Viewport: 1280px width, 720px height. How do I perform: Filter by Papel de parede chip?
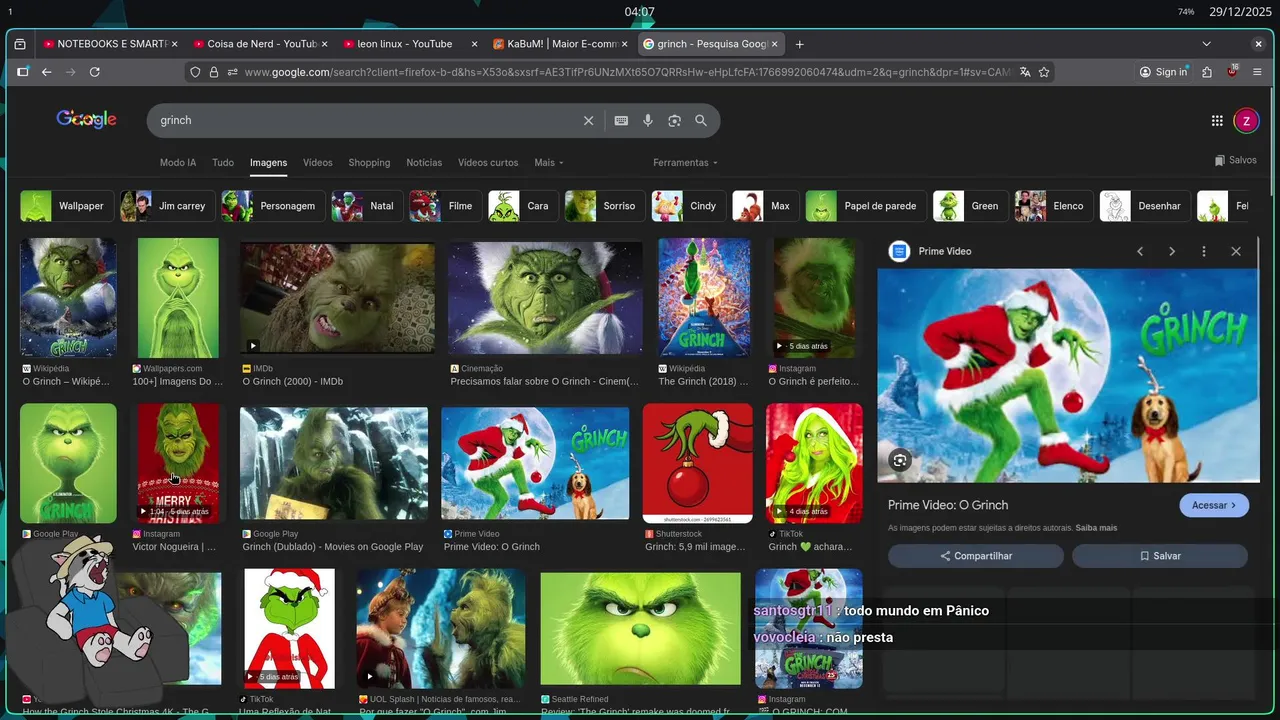(866, 206)
